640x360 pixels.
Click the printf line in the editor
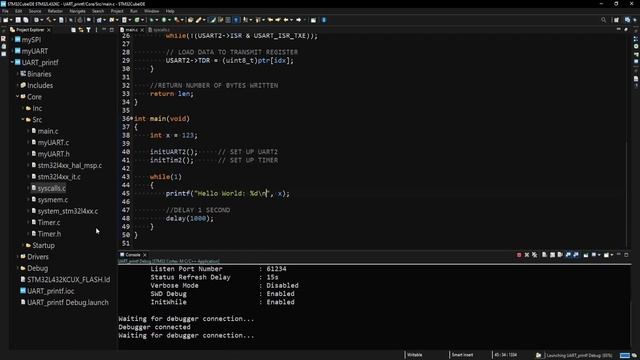(x=227, y=193)
